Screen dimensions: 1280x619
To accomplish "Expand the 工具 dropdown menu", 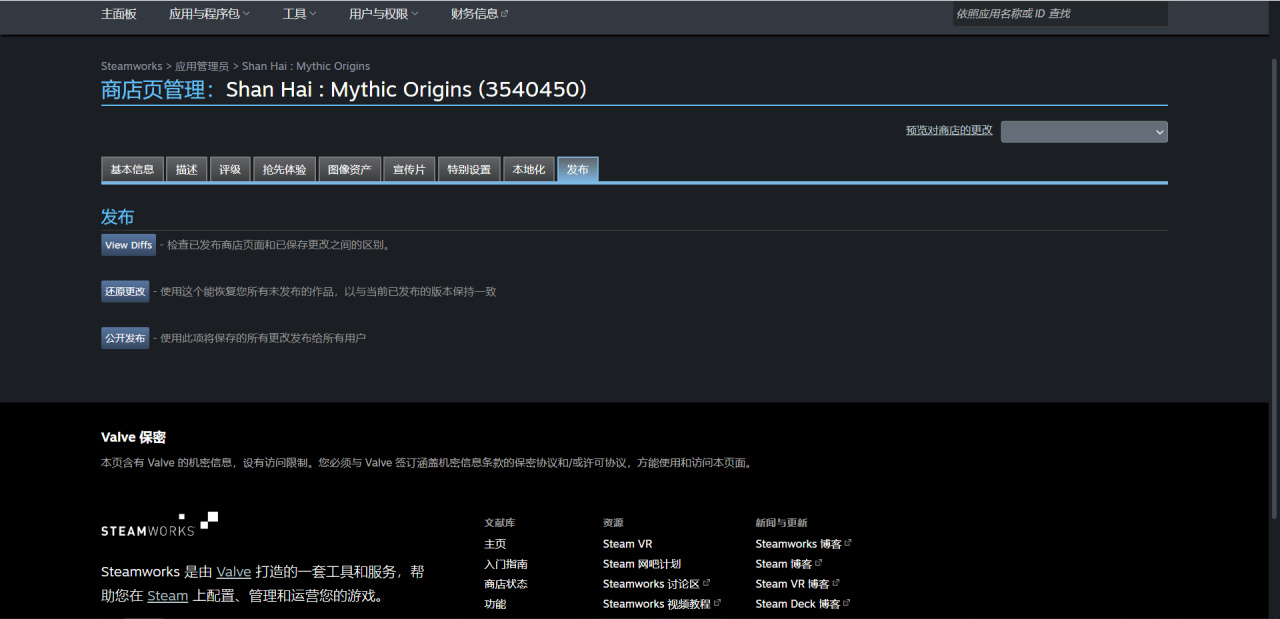I will point(299,14).
